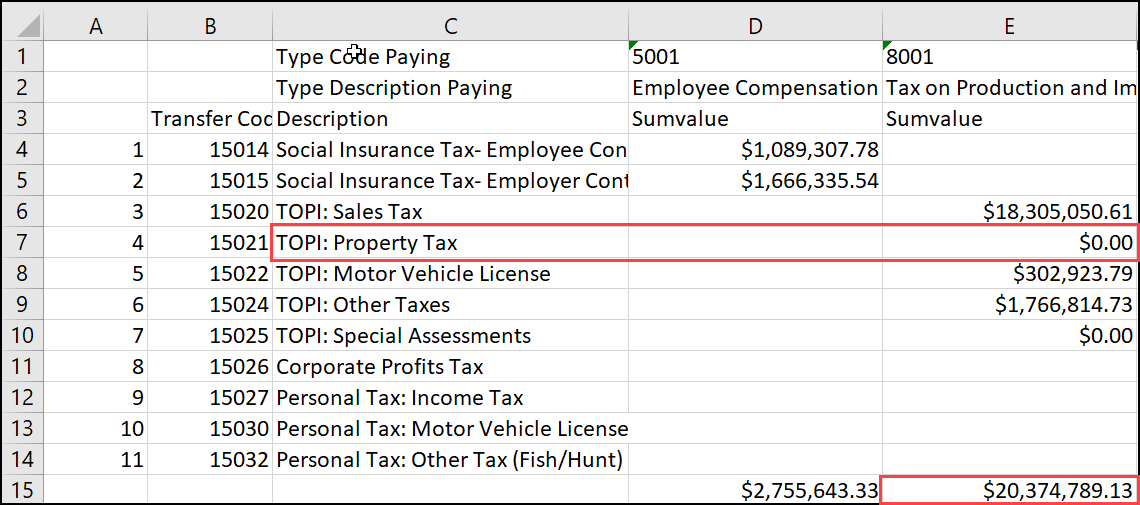Select the $302,923.79 value
Image resolution: width=1140 pixels, height=505 pixels.
click(1009, 274)
